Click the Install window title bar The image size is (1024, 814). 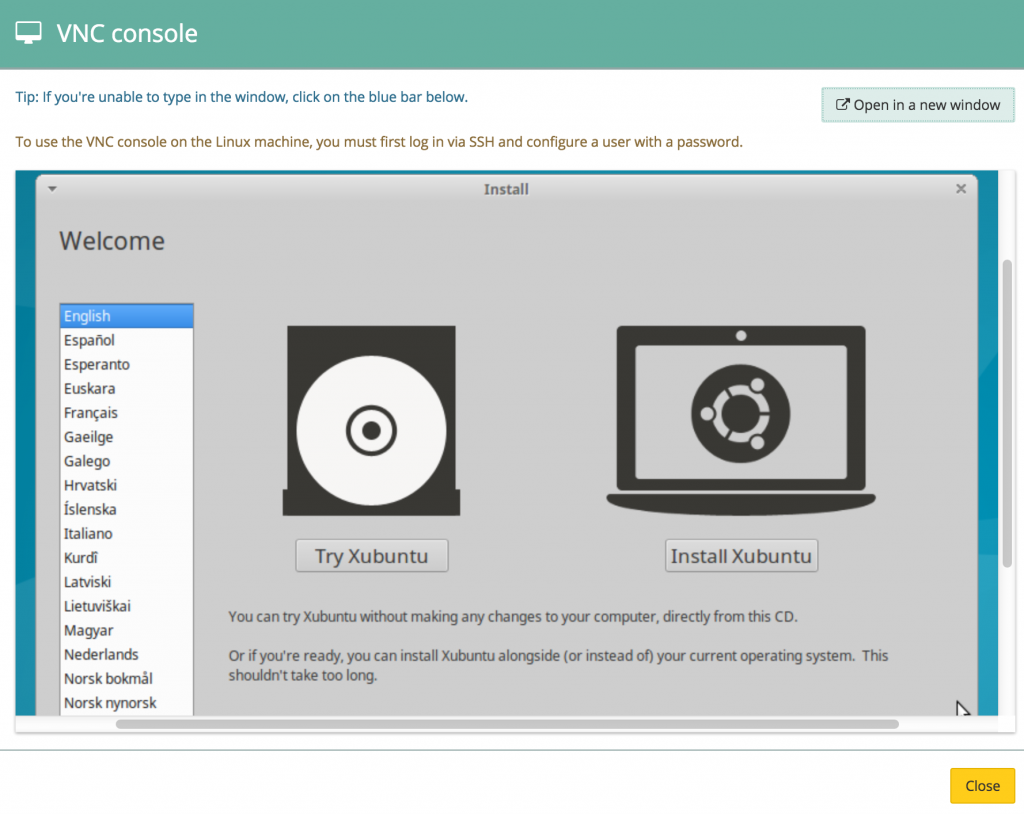506,189
